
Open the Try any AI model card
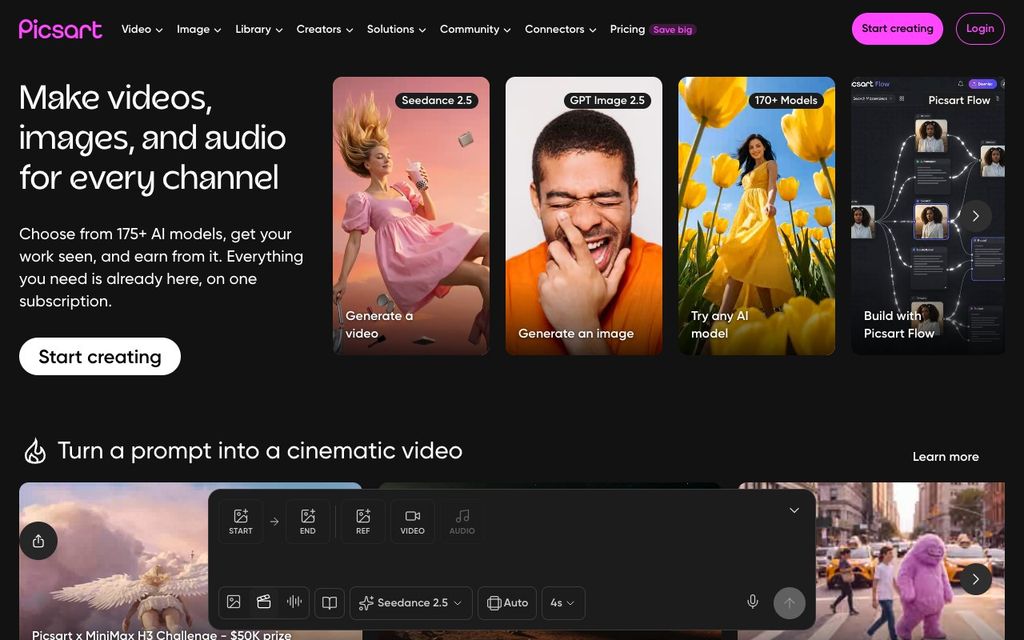coord(756,216)
